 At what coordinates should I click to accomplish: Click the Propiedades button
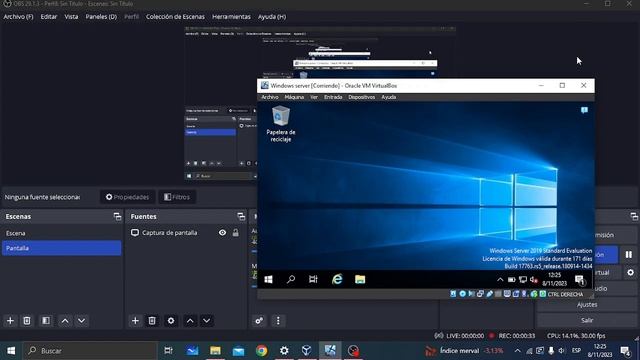pos(127,197)
